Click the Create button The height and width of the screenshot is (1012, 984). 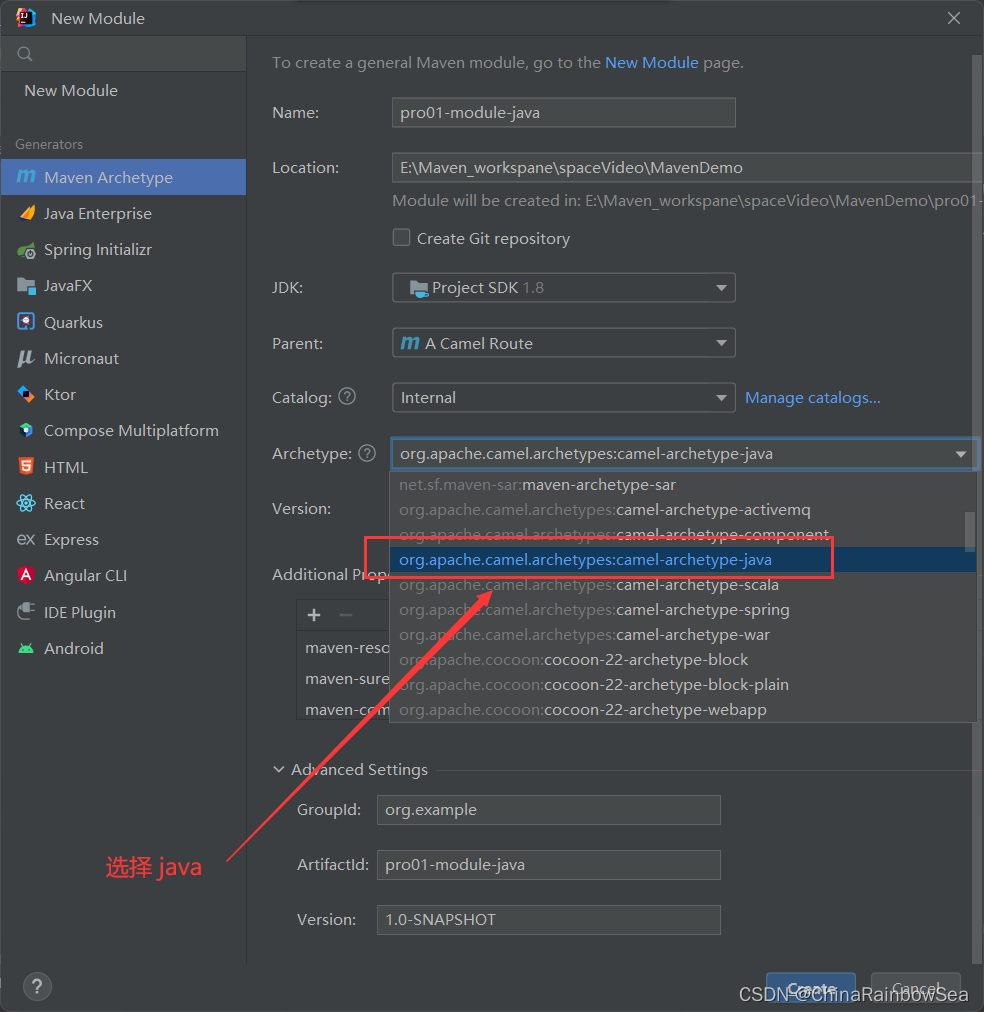pos(811,987)
